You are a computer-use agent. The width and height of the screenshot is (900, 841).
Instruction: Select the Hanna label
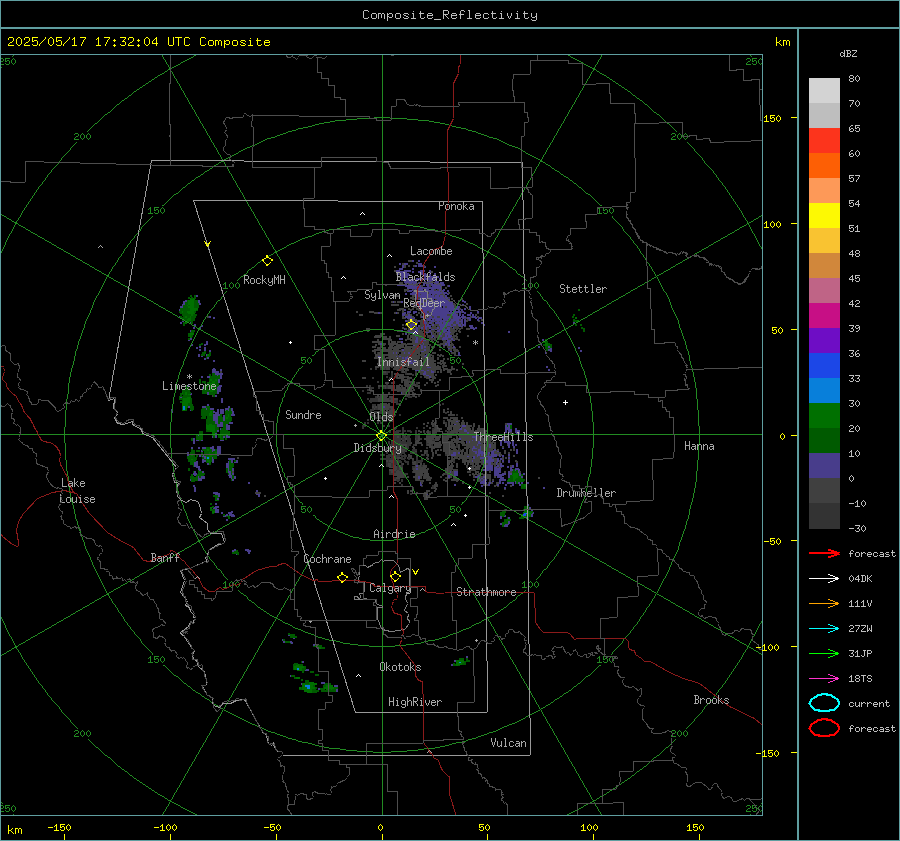pyautogui.click(x=699, y=446)
